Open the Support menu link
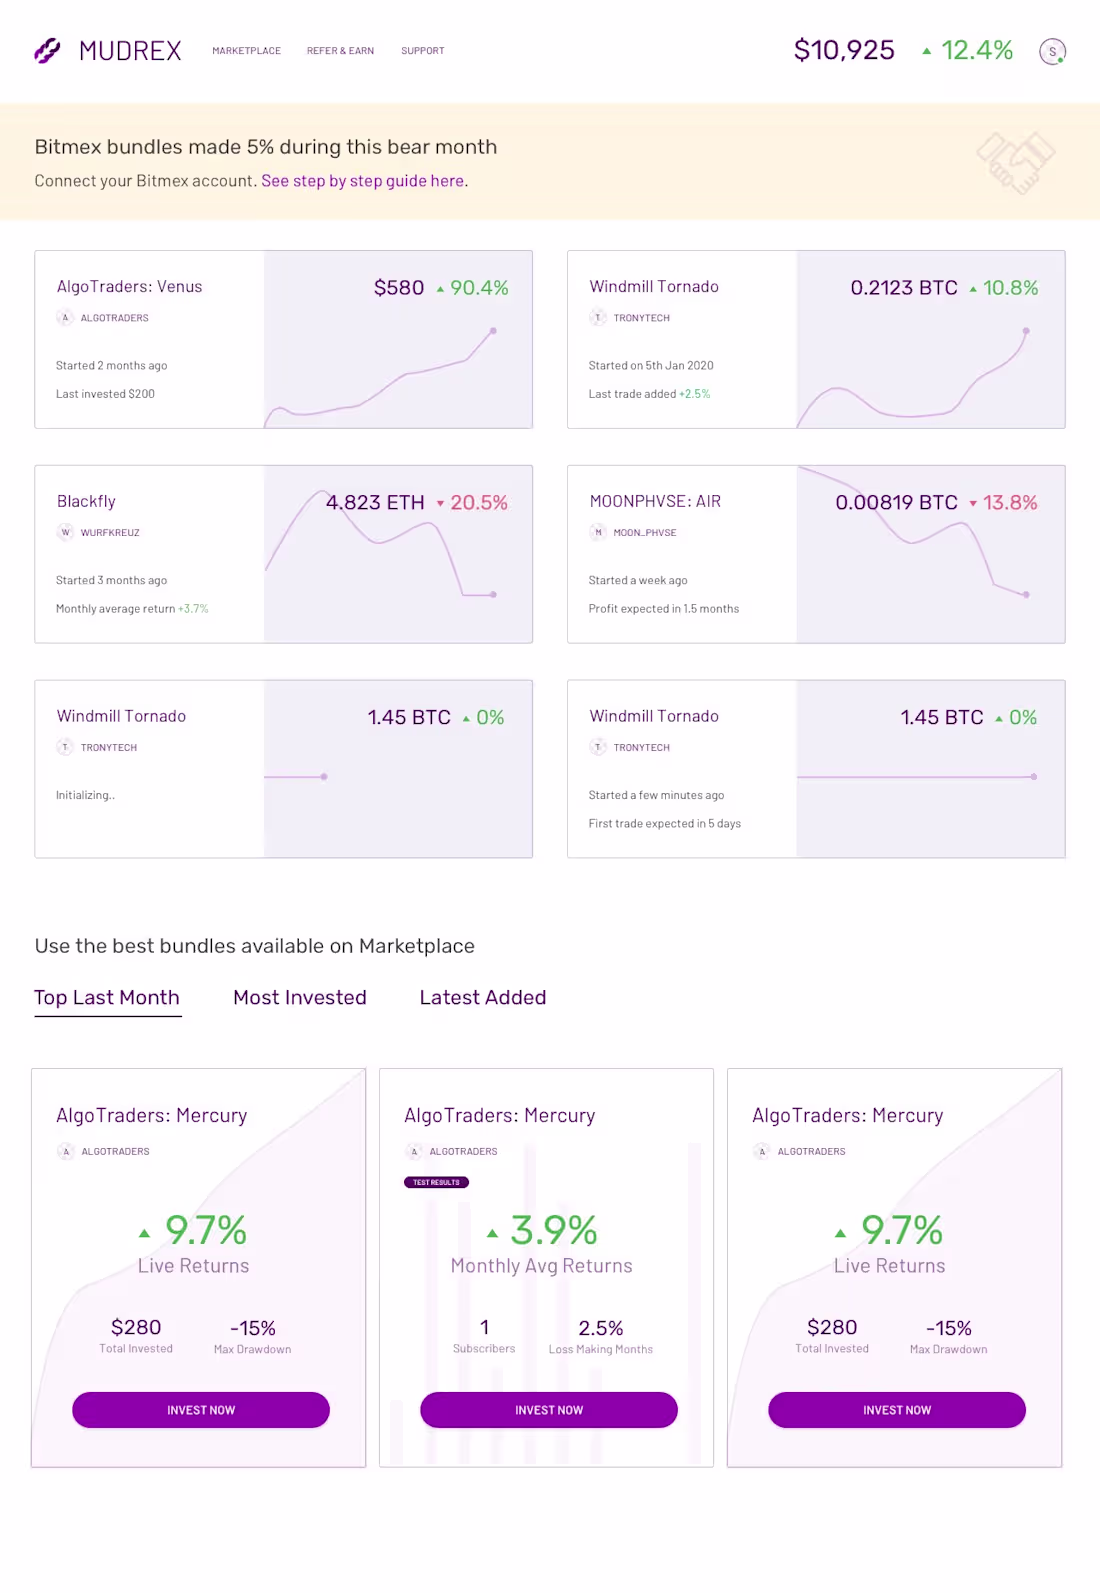Image resolution: width=1100 pixels, height=1593 pixels. [x=422, y=51]
